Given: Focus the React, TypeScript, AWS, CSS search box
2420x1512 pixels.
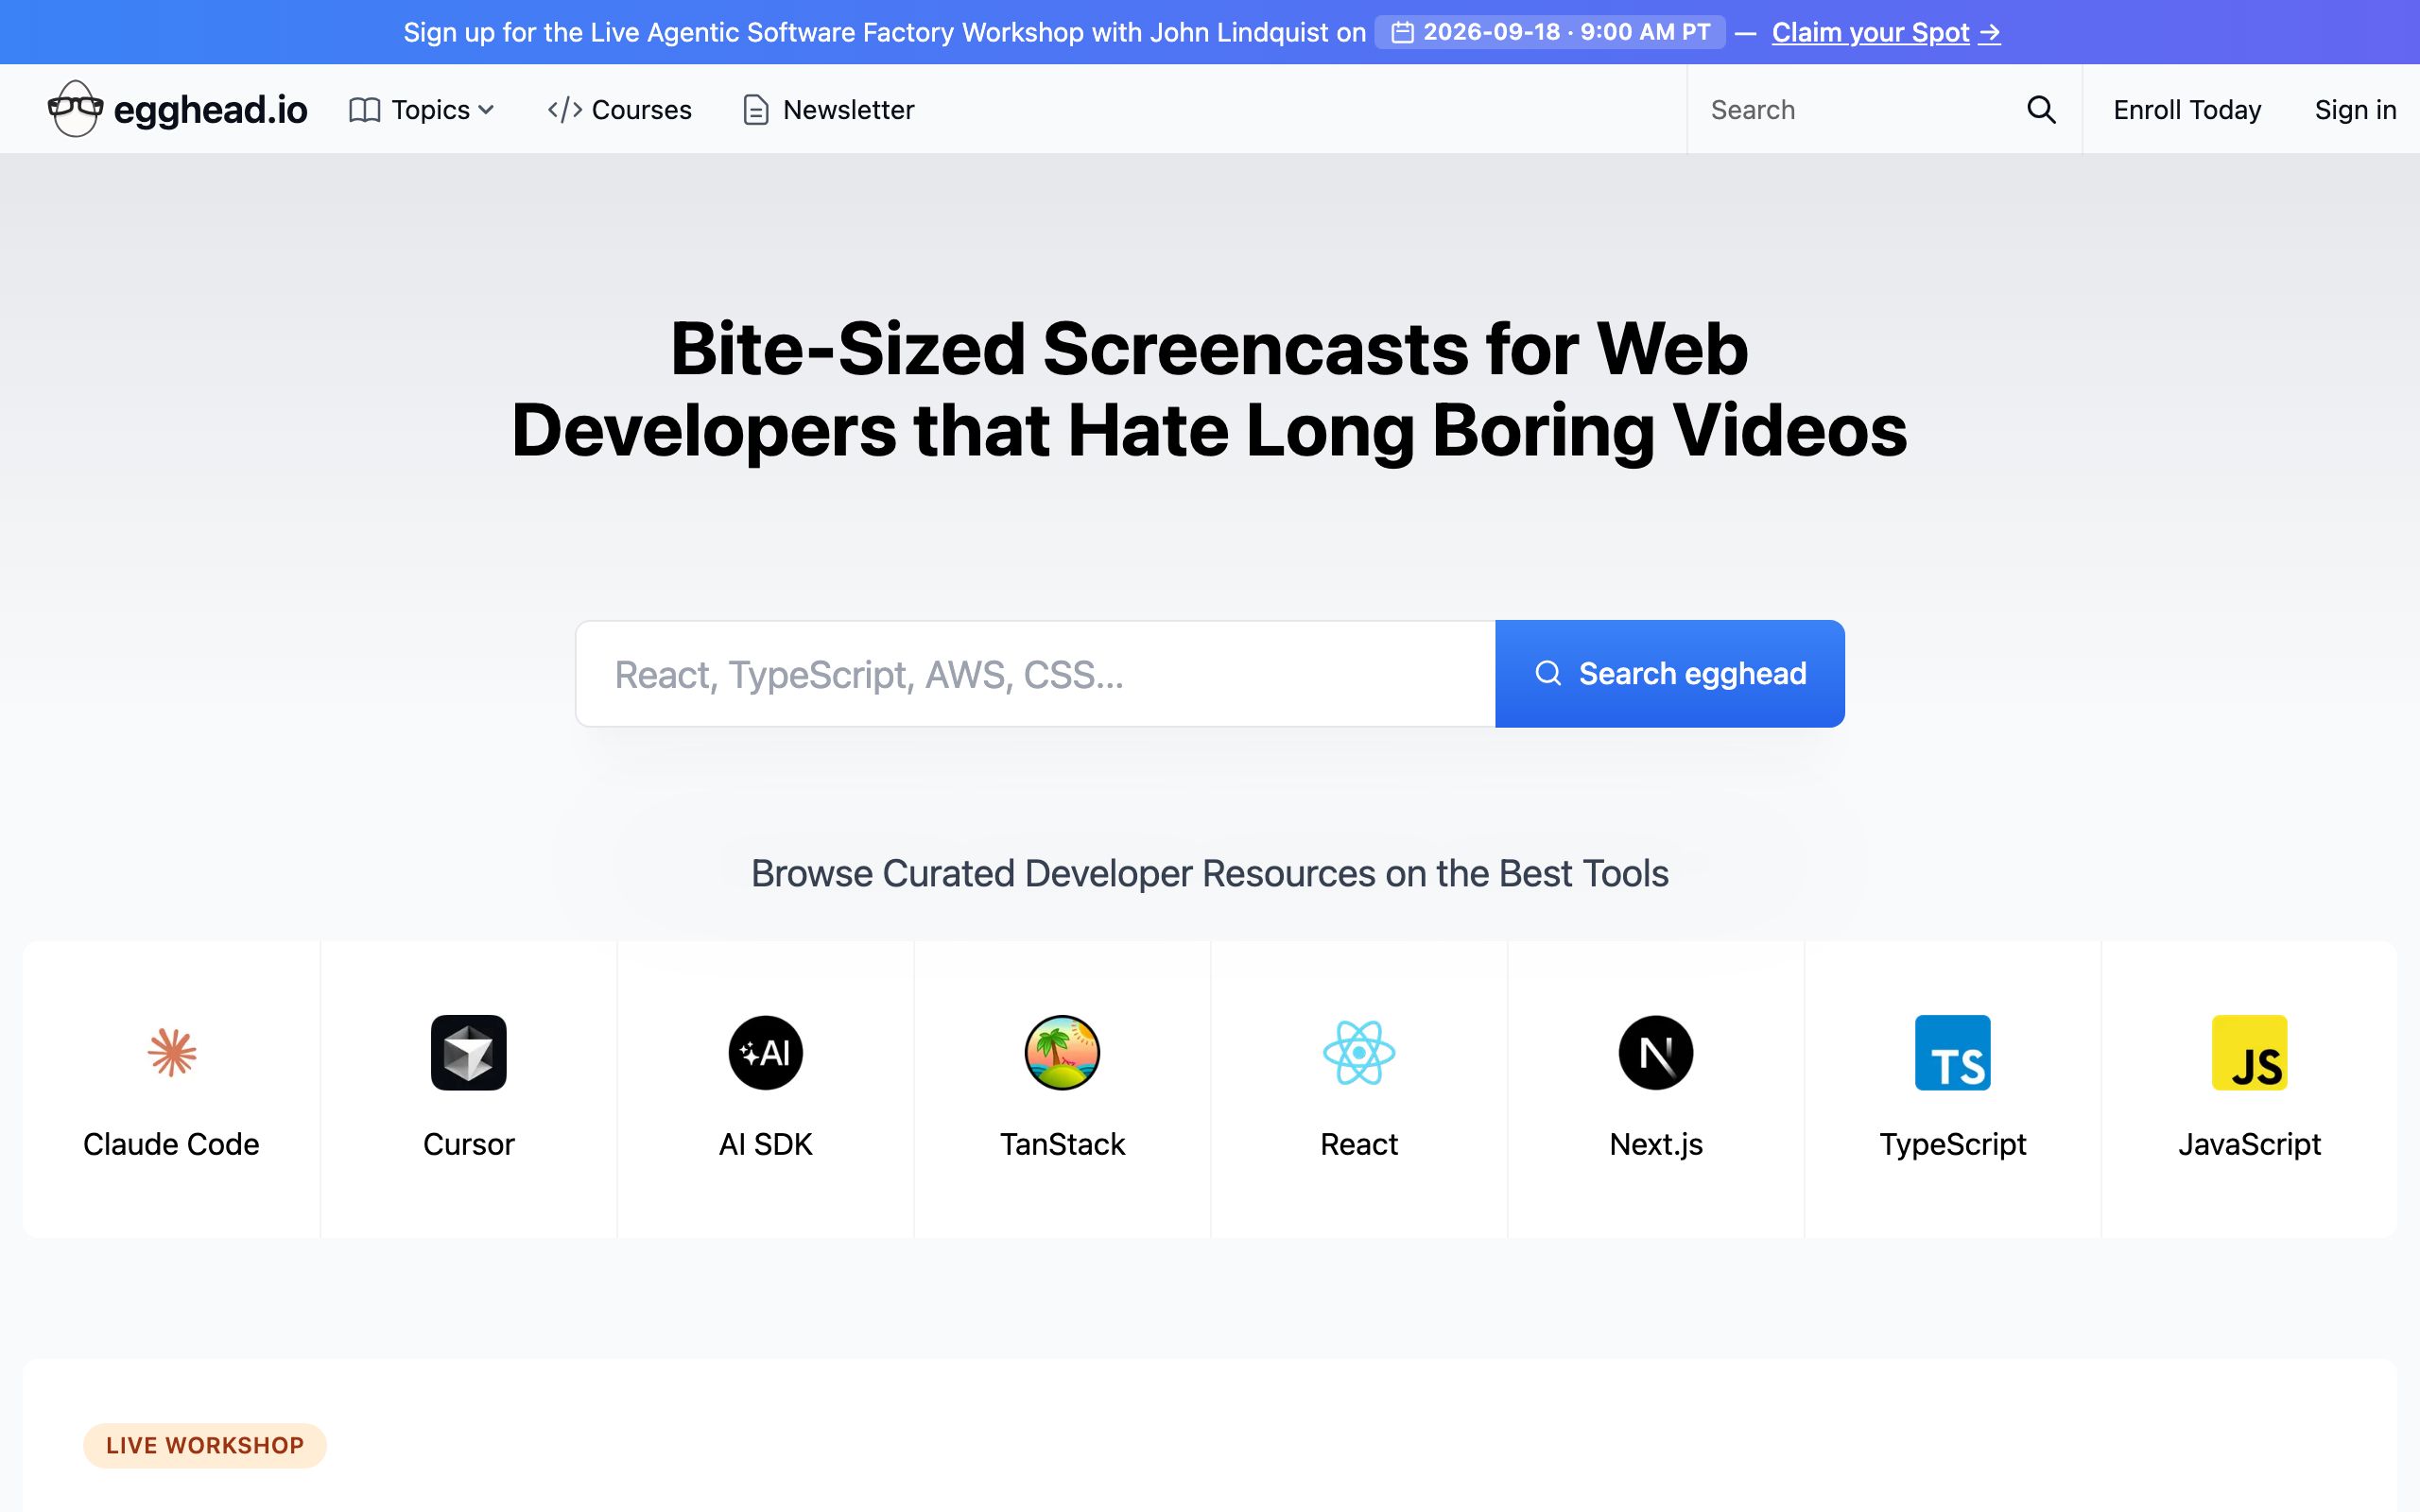Looking at the screenshot, I should (1035, 673).
